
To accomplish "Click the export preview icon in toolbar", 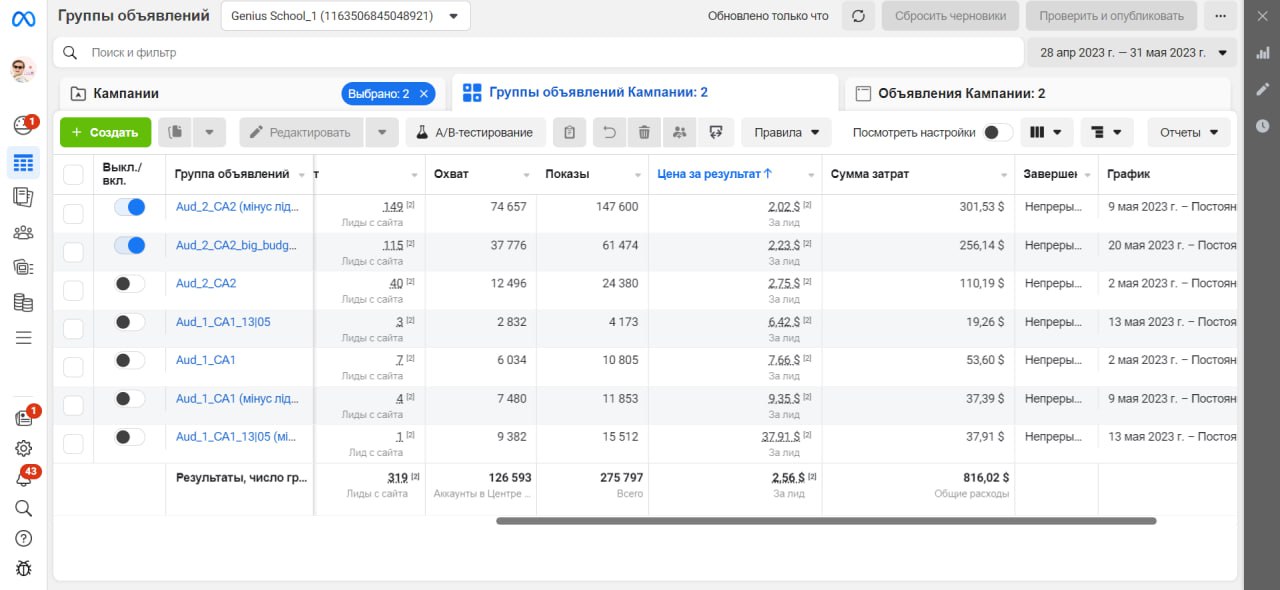I will click(716, 132).
